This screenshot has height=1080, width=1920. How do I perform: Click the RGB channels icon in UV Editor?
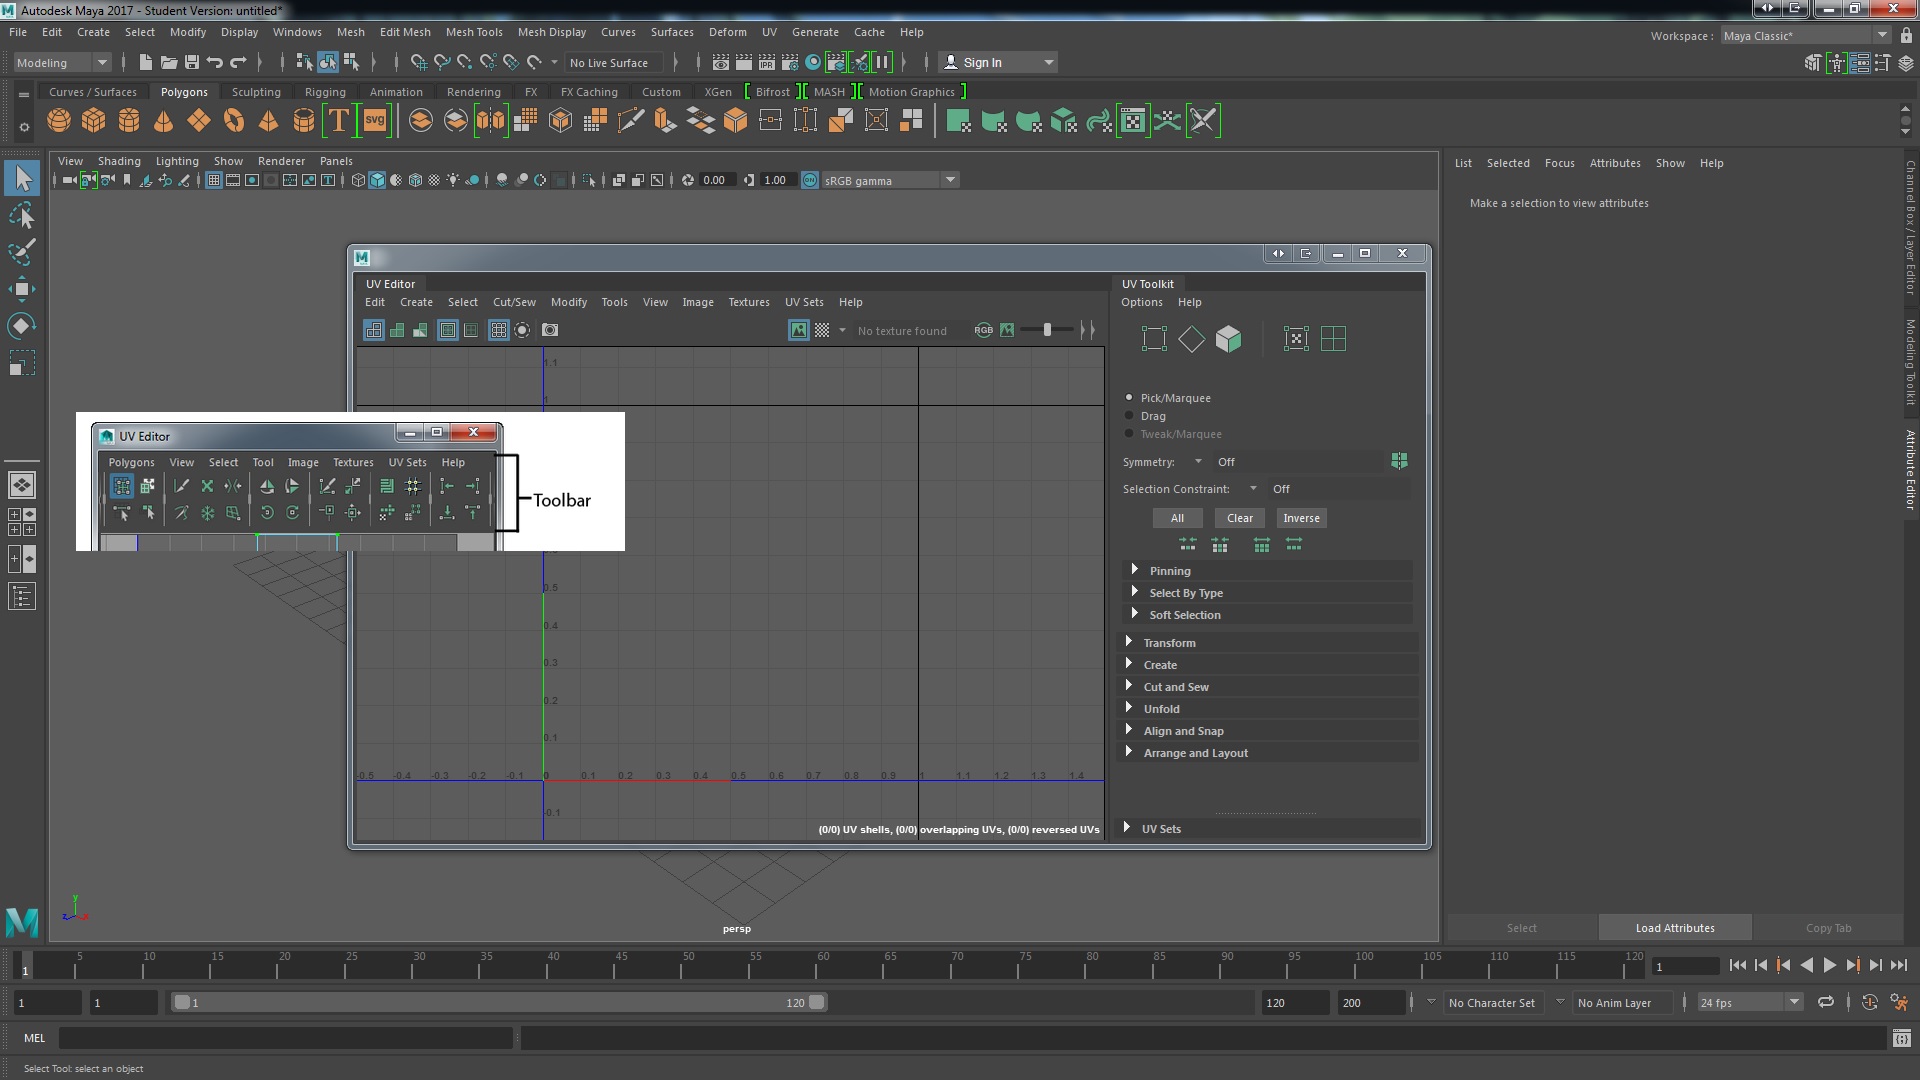click(984, 330)
